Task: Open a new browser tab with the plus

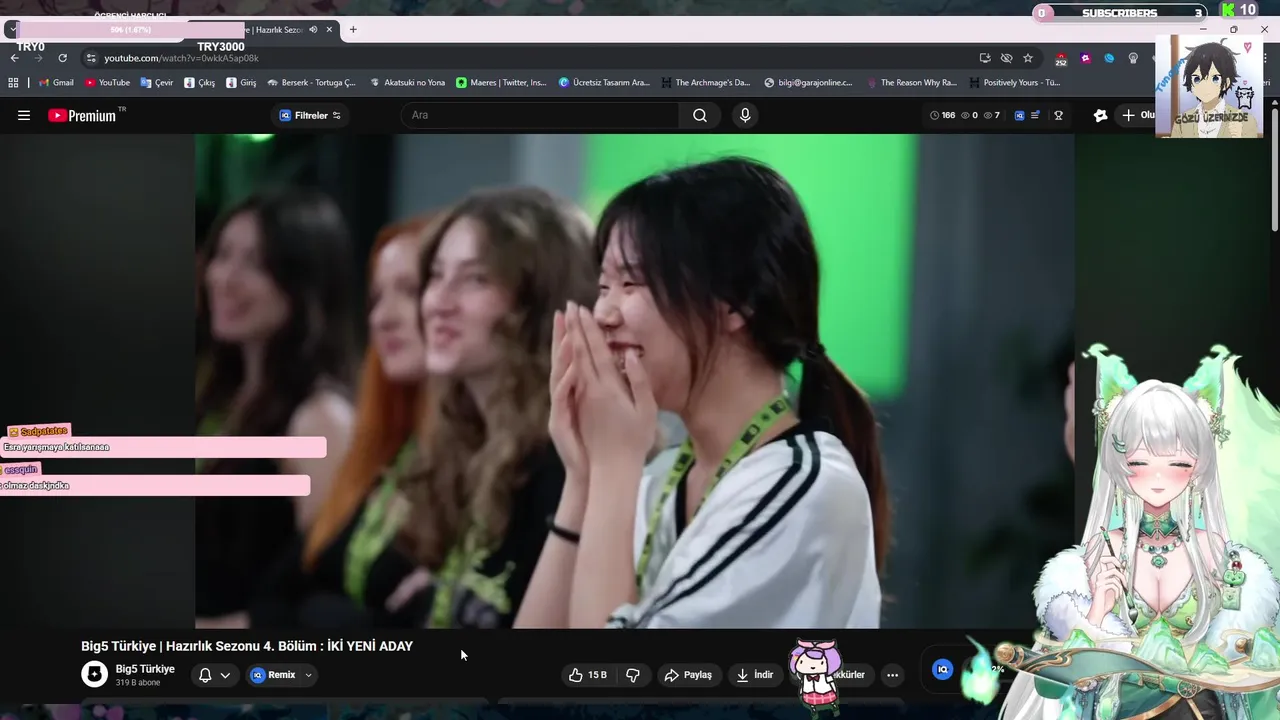Action: click(352, 29)
